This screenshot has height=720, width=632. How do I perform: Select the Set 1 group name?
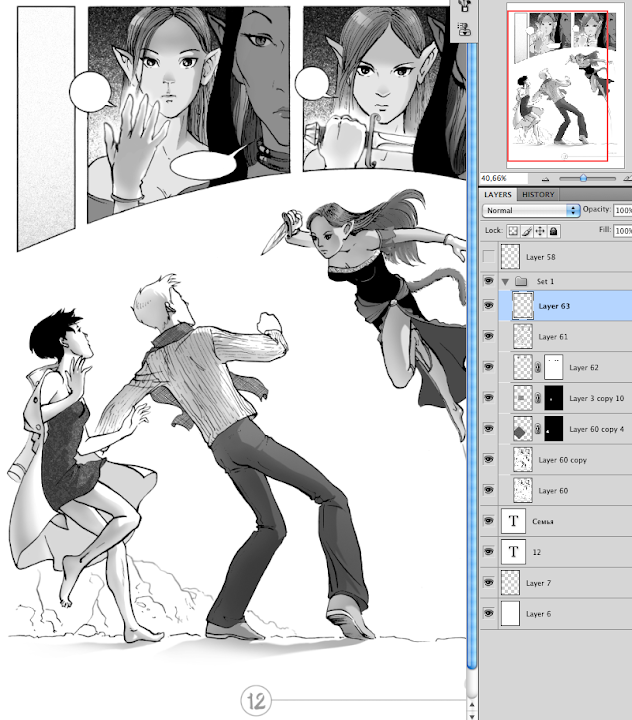[x=545, y=281]
